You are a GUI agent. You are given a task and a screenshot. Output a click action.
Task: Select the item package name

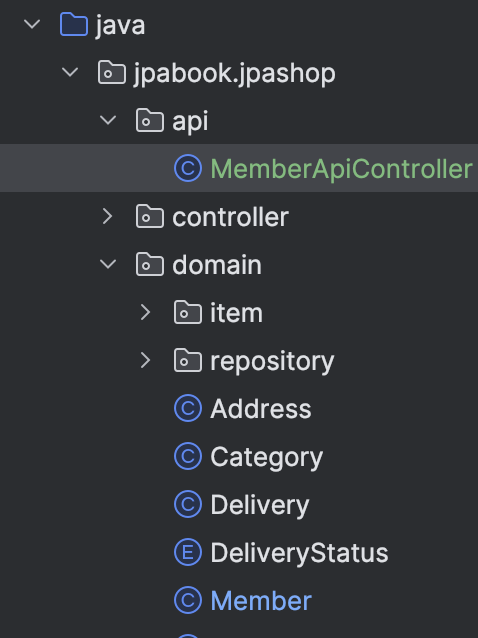(236, 313)
